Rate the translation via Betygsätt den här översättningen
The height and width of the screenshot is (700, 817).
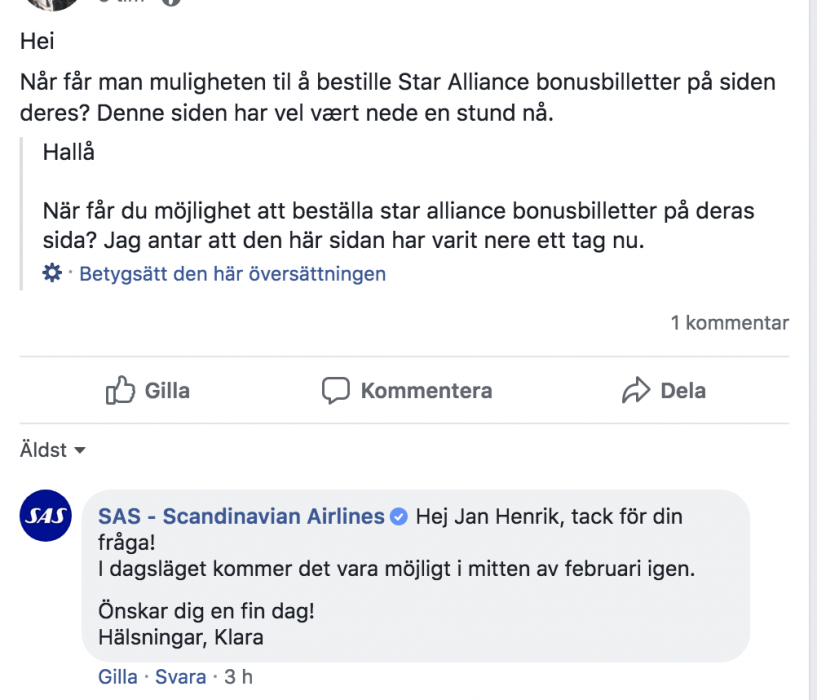(232, 273)
